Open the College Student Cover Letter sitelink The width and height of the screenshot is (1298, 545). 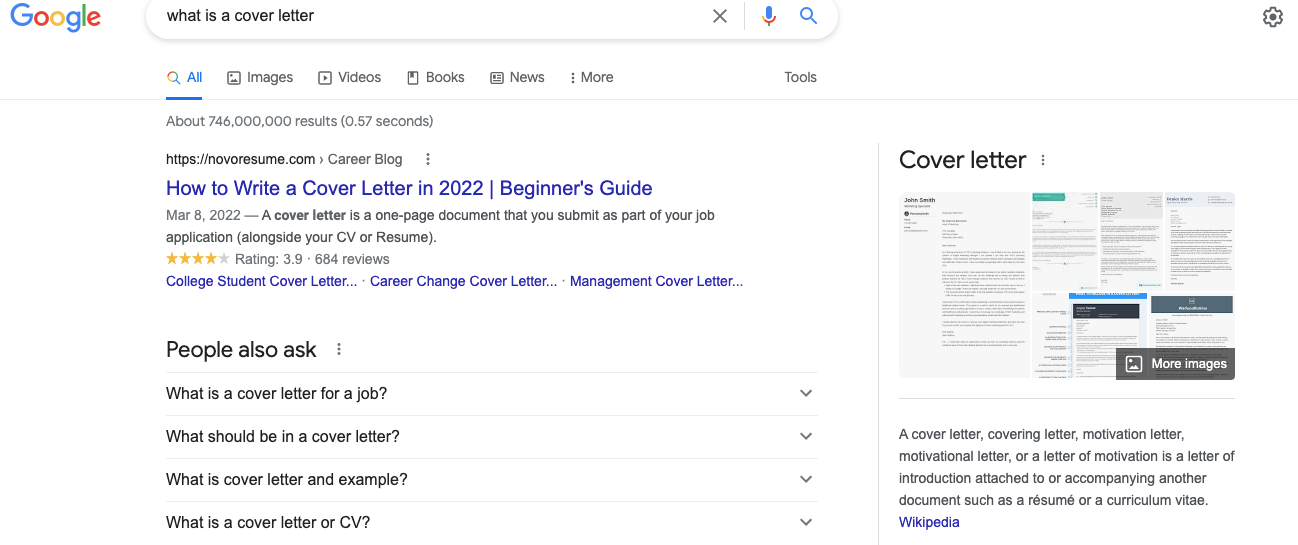point(261,281)
